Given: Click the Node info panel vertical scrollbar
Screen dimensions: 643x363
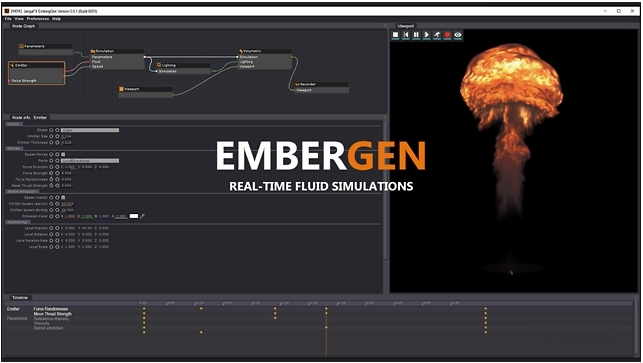Looking at the screenshot, I should tap(385, 189).
